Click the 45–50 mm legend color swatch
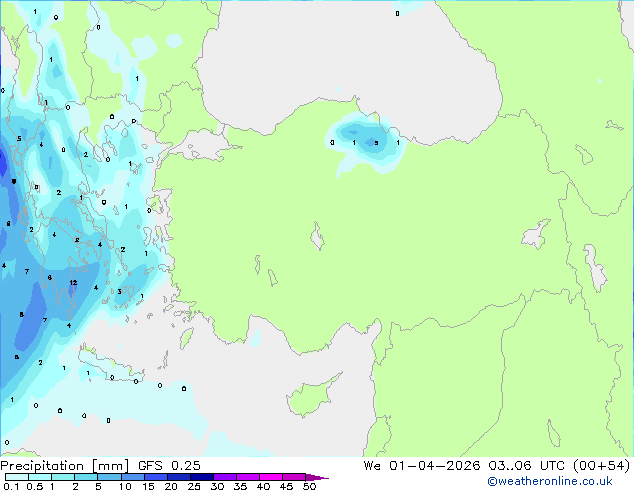 click(x=294, y=477)
